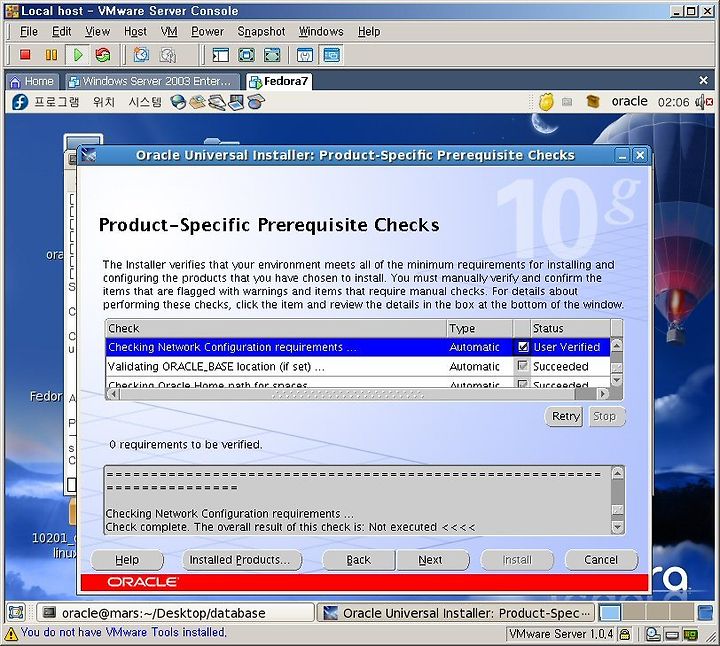Open the Help menu in the menu bar
Image resolution: width=720 pixels, height=646 pixels.
point(369,31)
